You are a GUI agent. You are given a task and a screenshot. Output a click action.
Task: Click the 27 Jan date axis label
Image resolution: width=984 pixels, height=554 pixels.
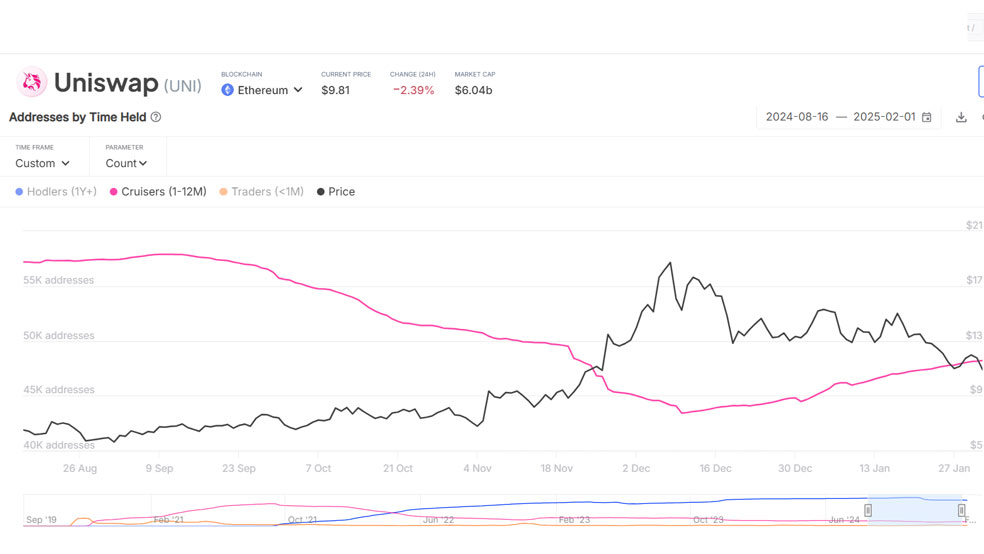coord(954,468)
